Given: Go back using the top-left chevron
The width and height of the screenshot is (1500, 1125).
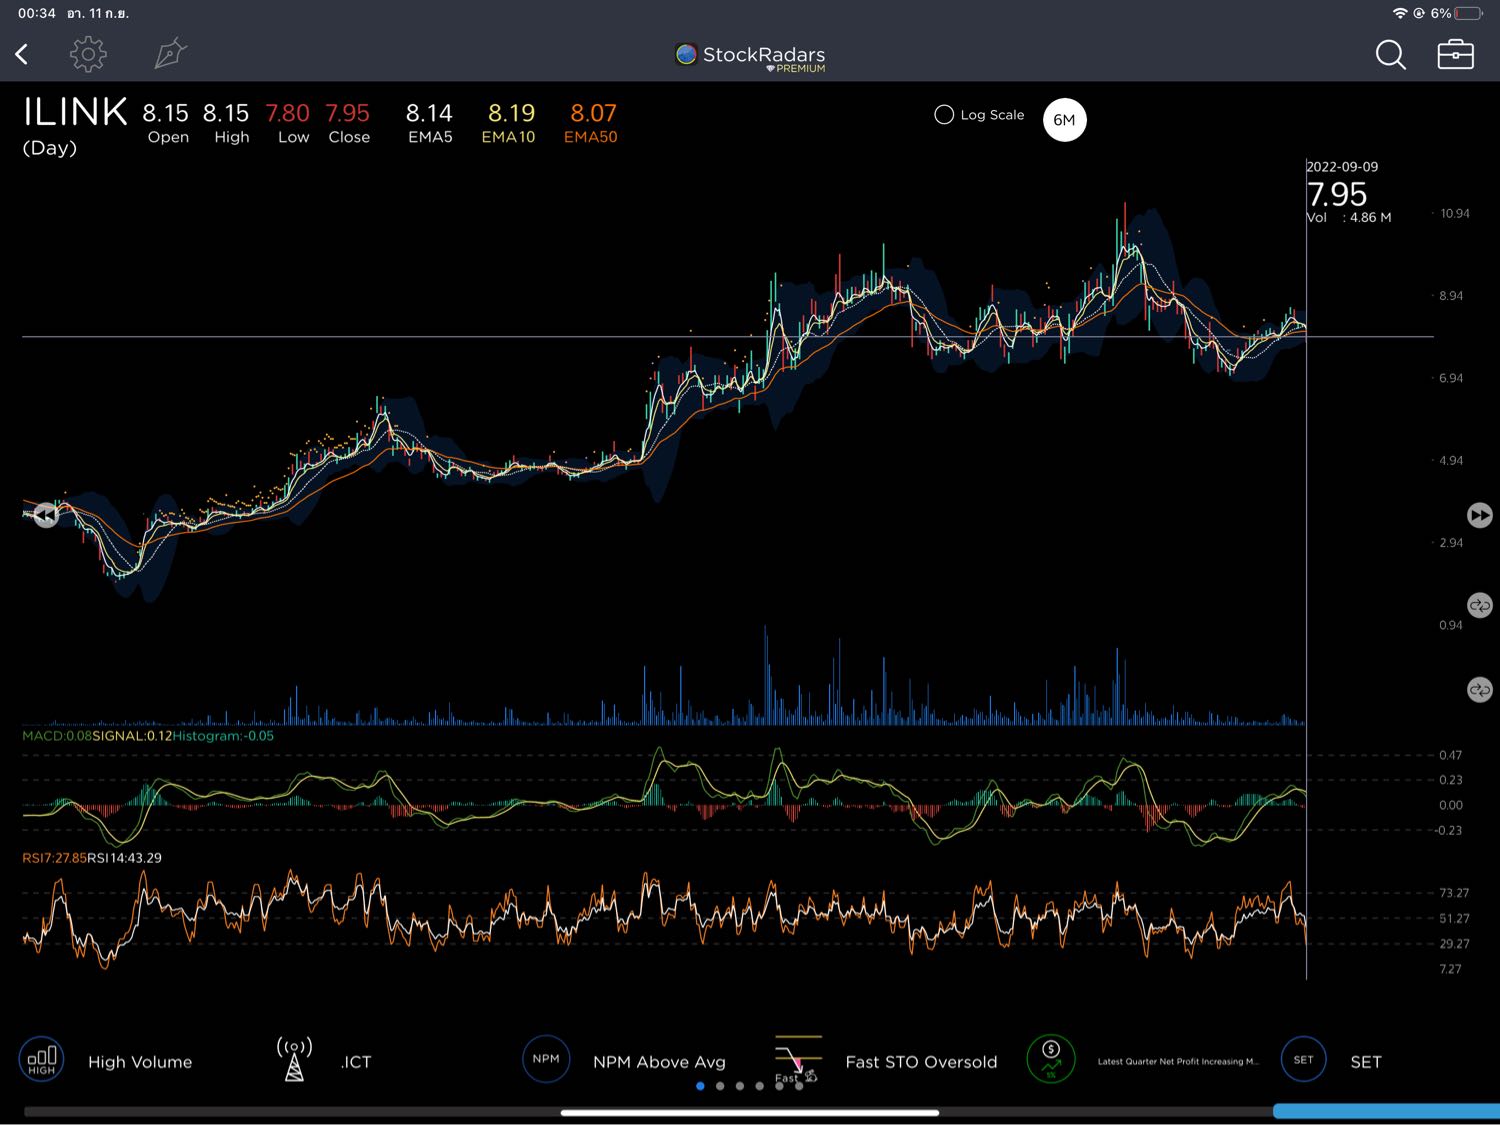Looking at the screenshot, I should click(x=22, y=54).
